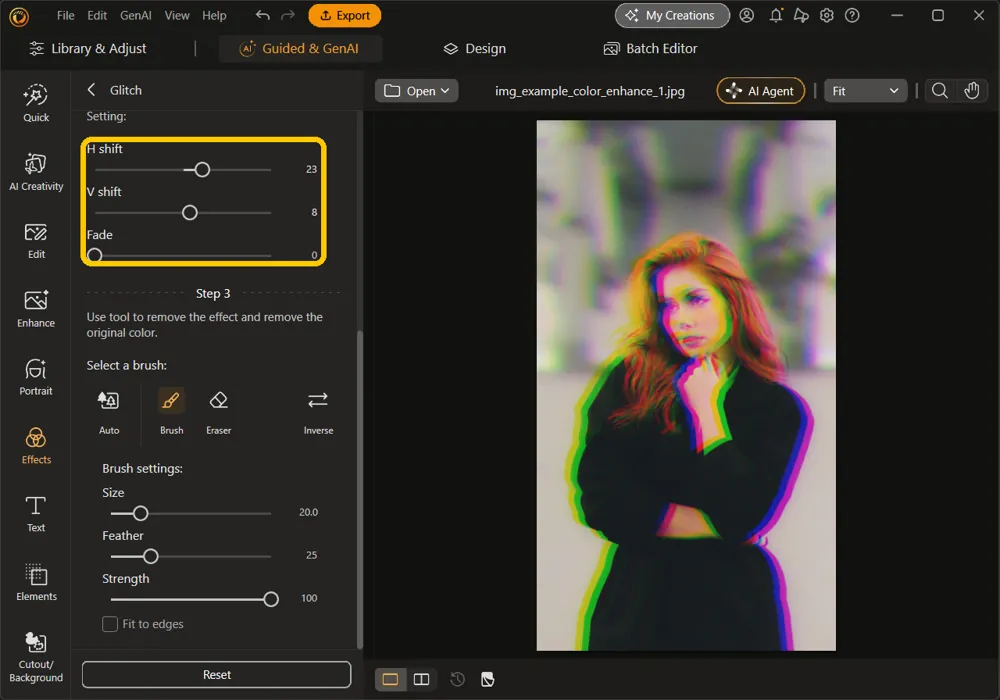Click the redo arrow
The width and height of the screenshot is (1000, 700).
[288, 15]
